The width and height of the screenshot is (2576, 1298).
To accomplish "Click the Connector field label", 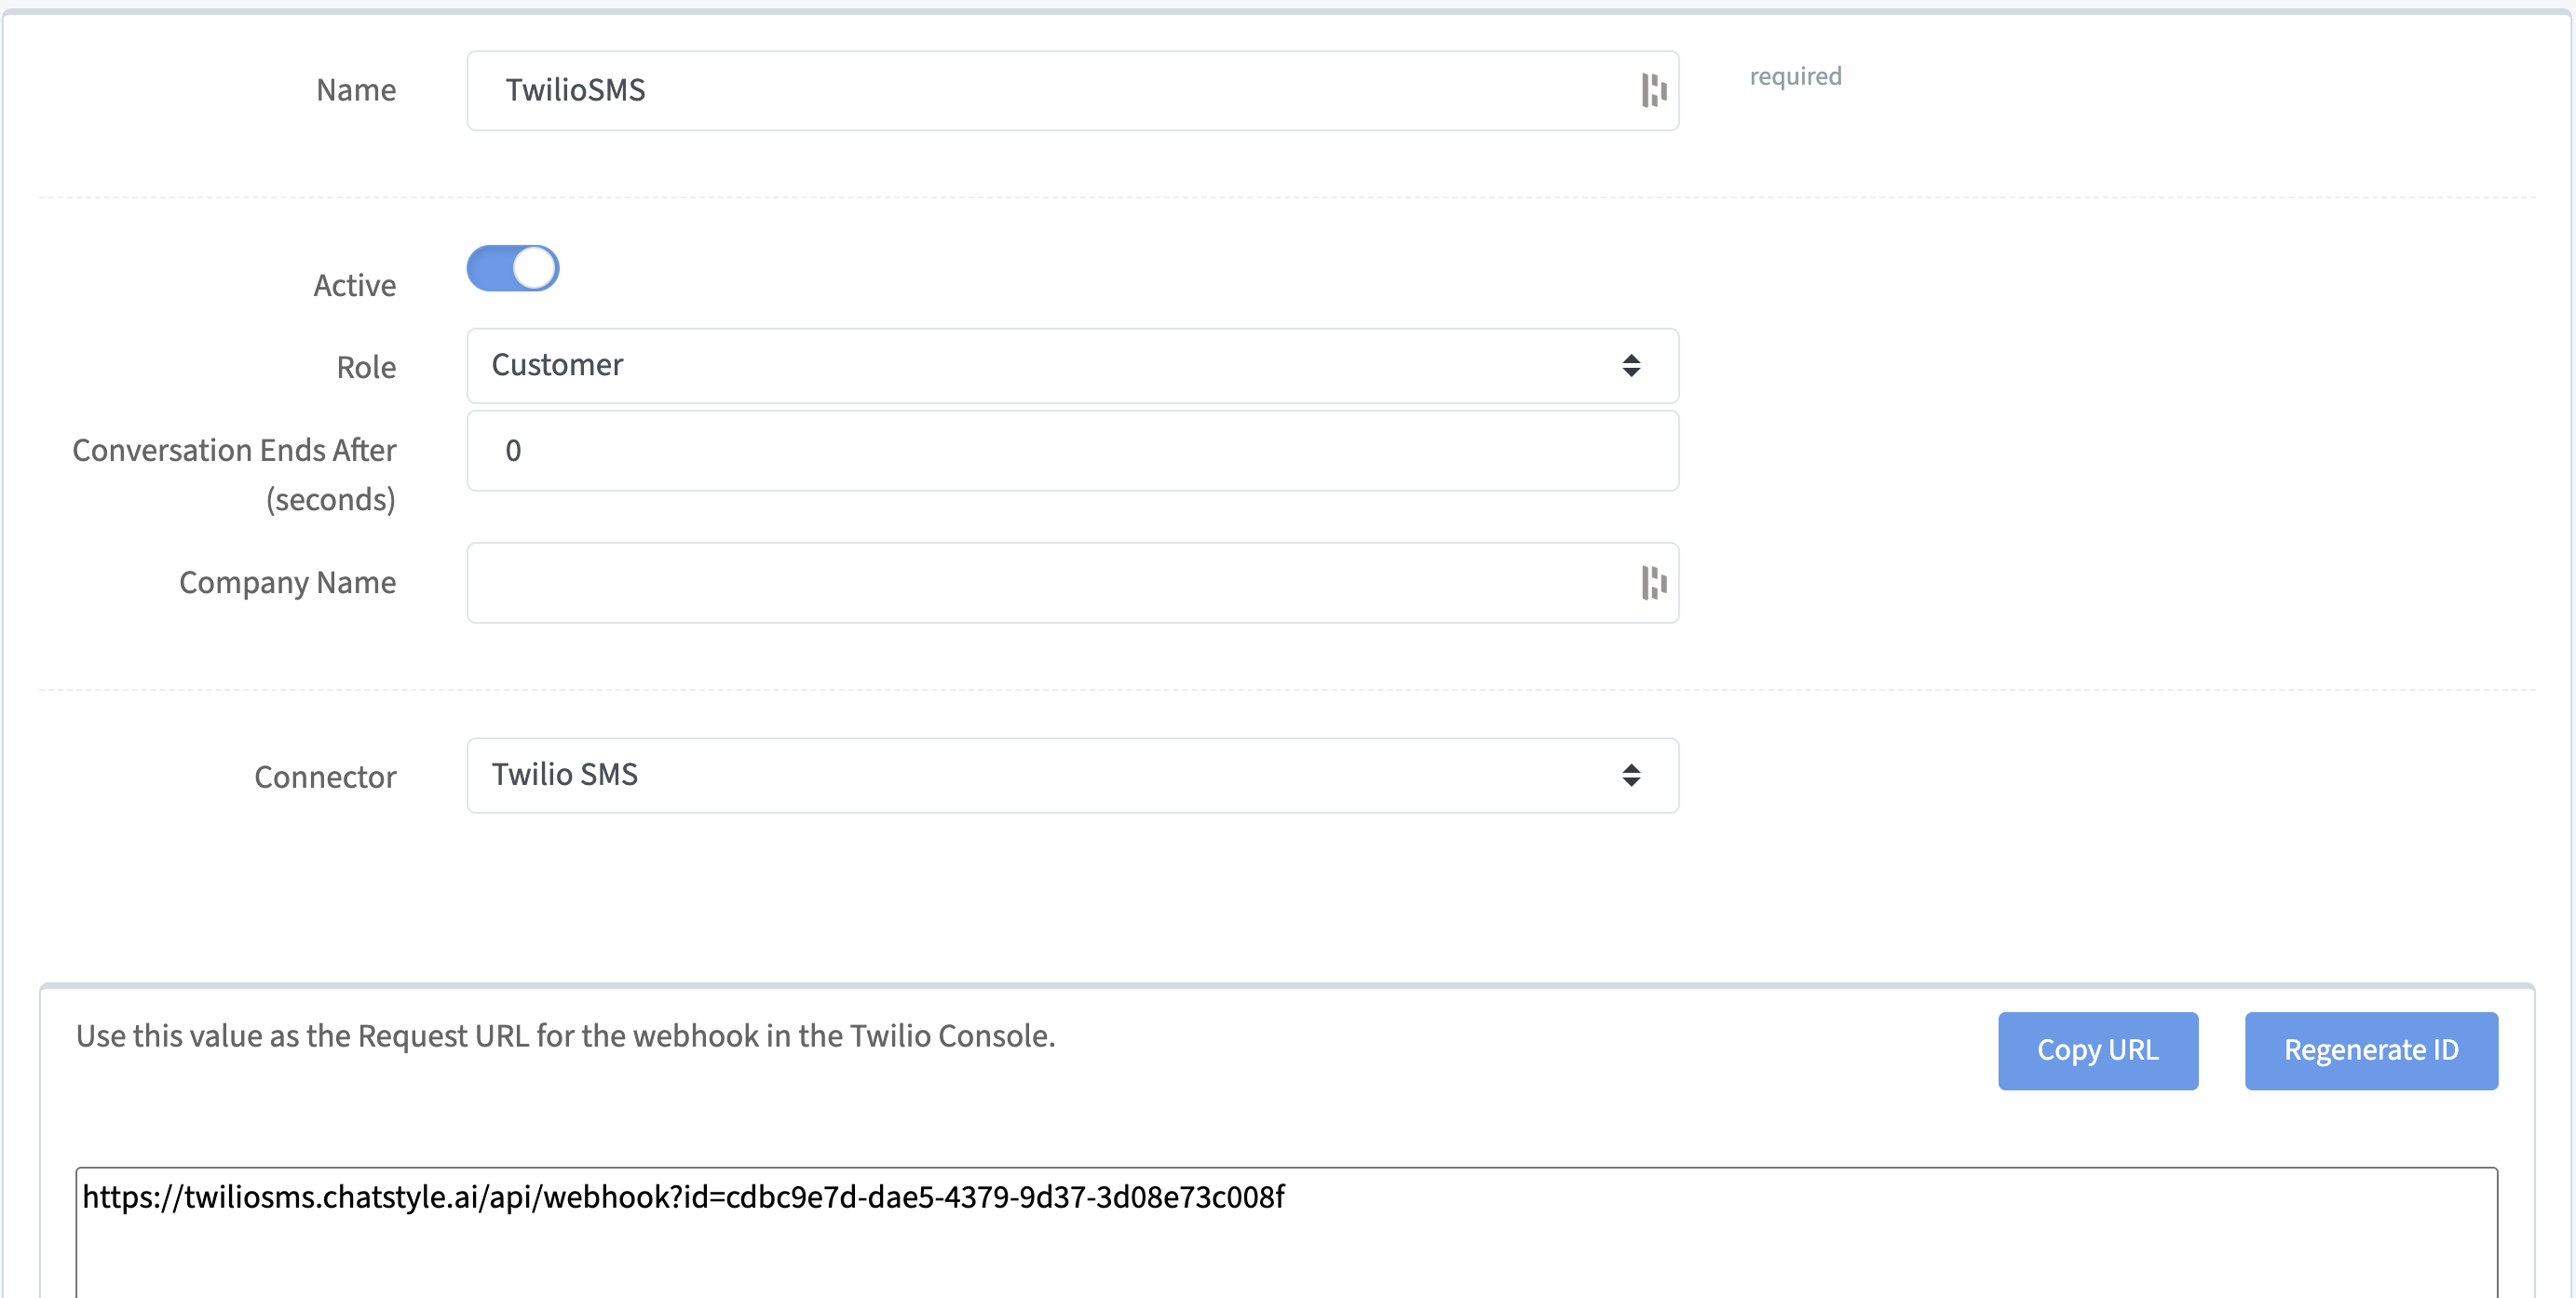I will pos(325,777).
